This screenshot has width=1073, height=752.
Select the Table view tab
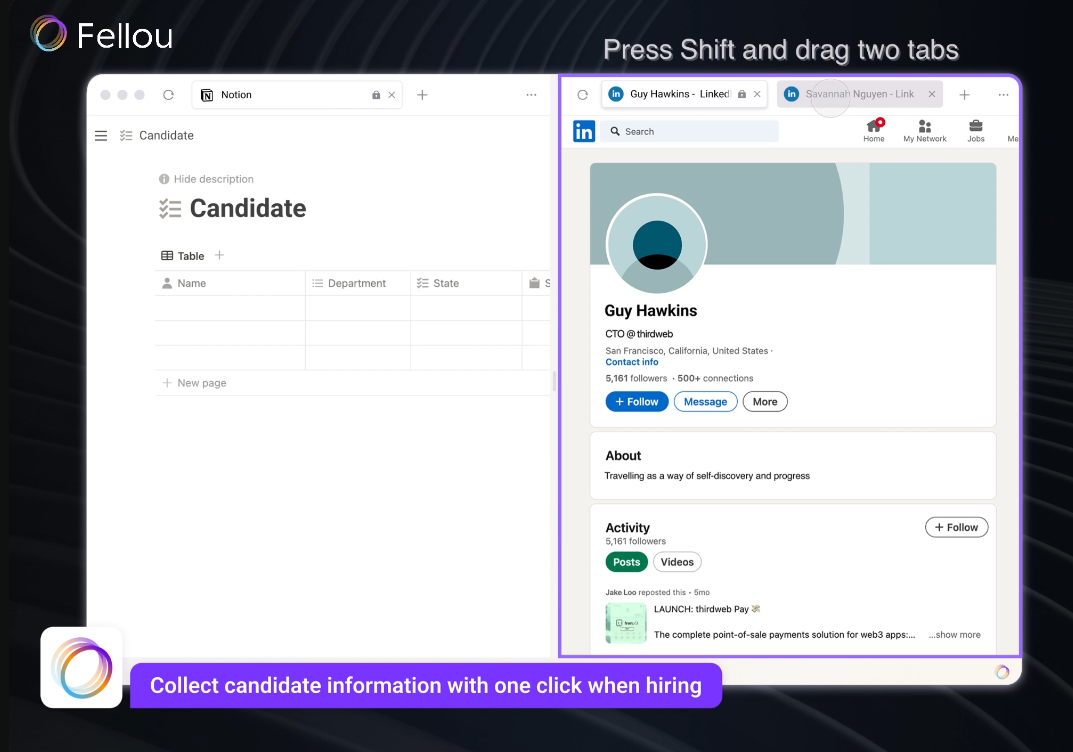(x=183, y=256)
